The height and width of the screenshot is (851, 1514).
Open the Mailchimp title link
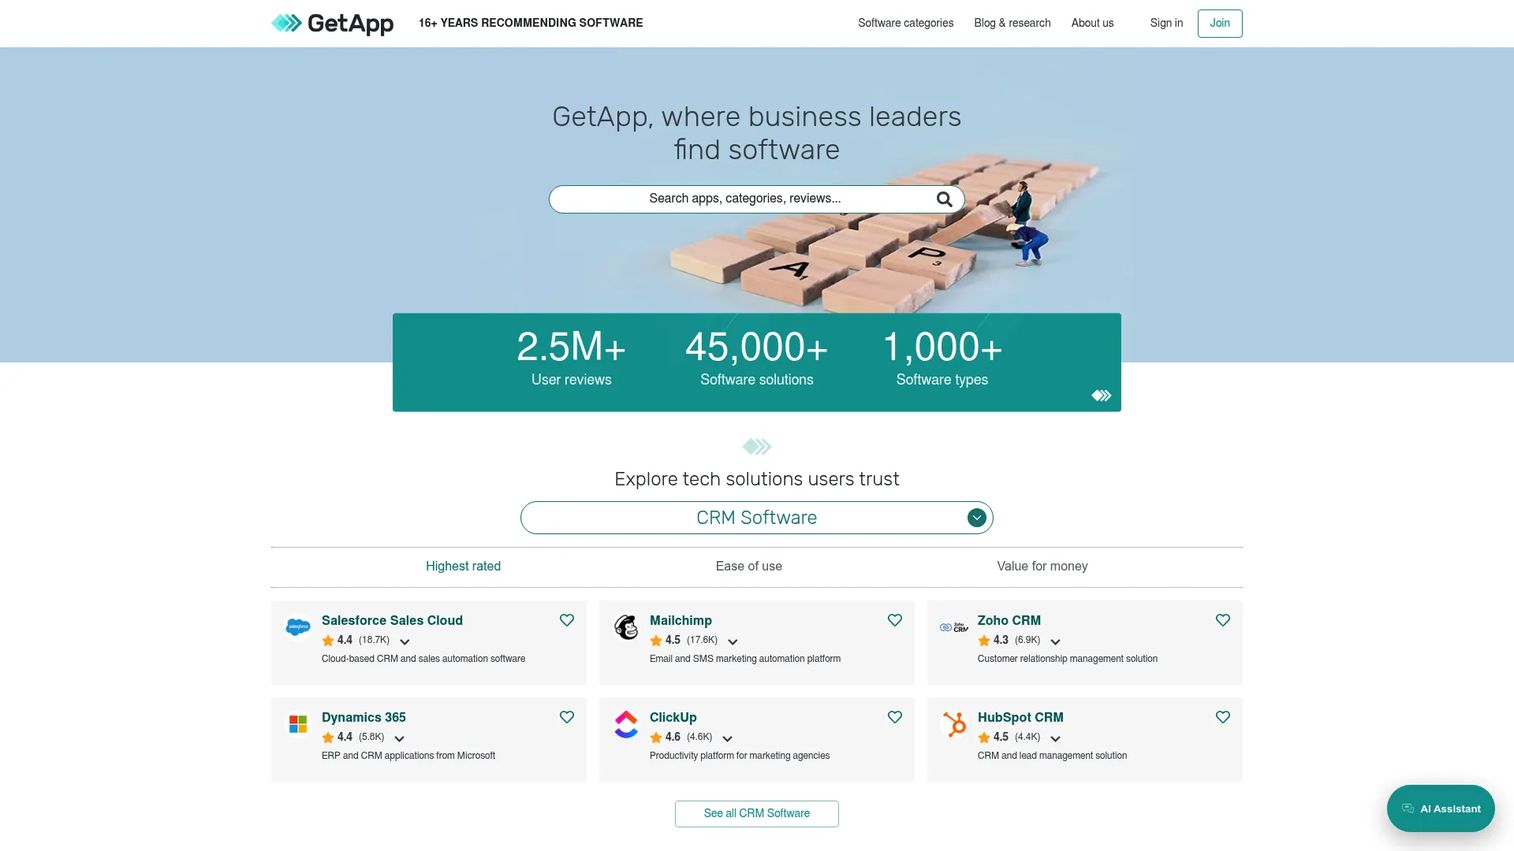[x=681, y=621]
